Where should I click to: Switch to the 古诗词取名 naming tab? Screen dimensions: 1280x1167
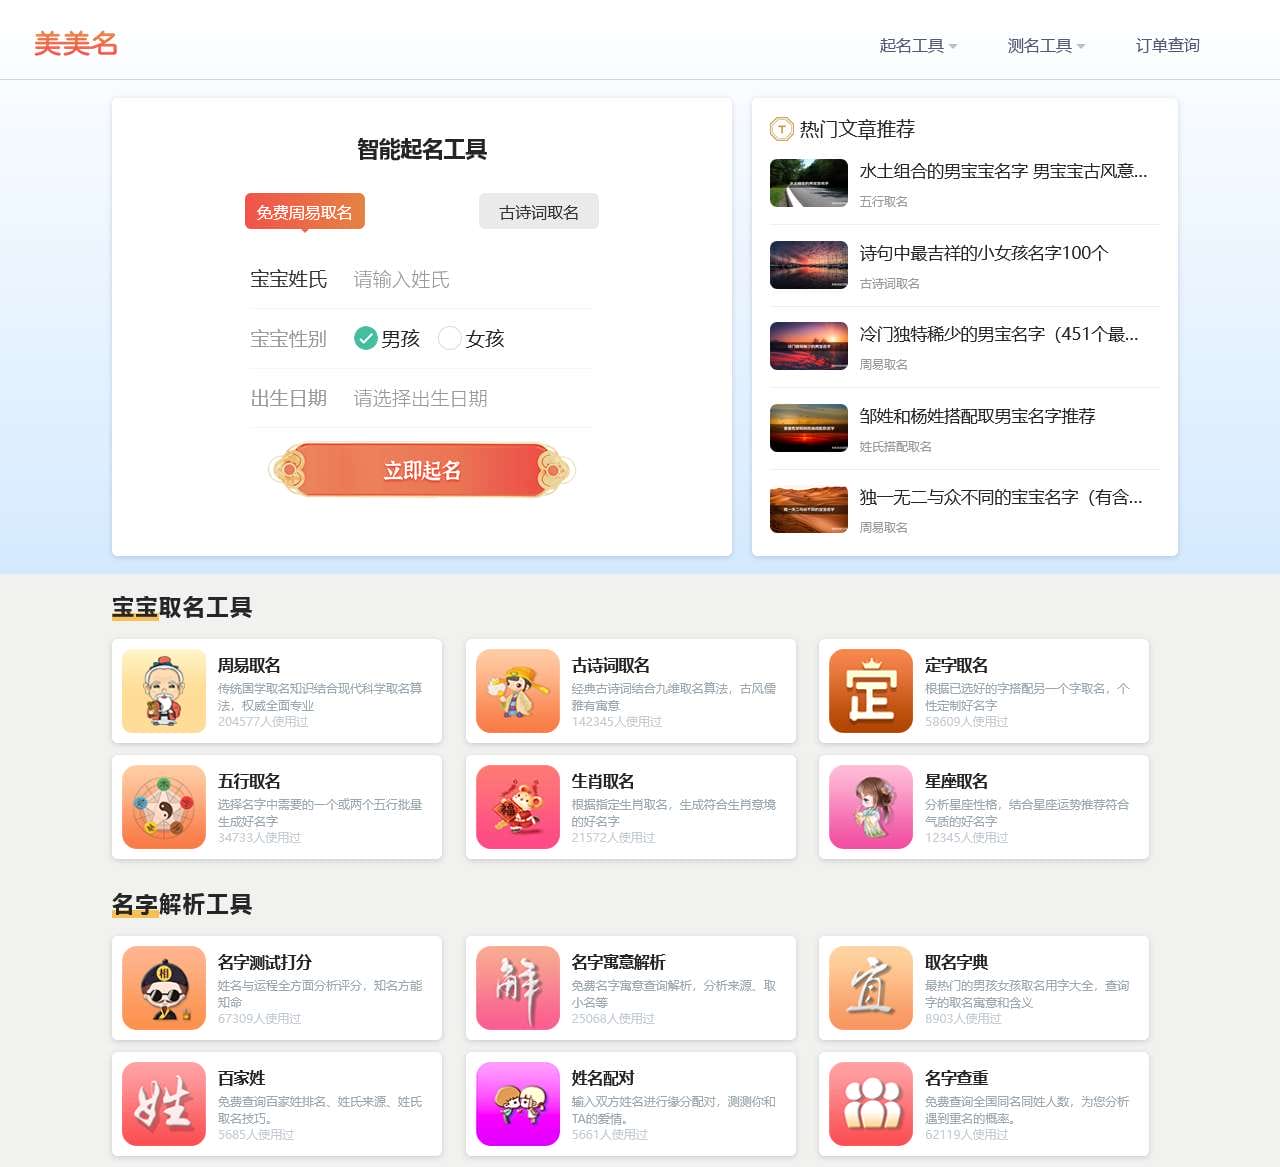(x=538, y=211)
